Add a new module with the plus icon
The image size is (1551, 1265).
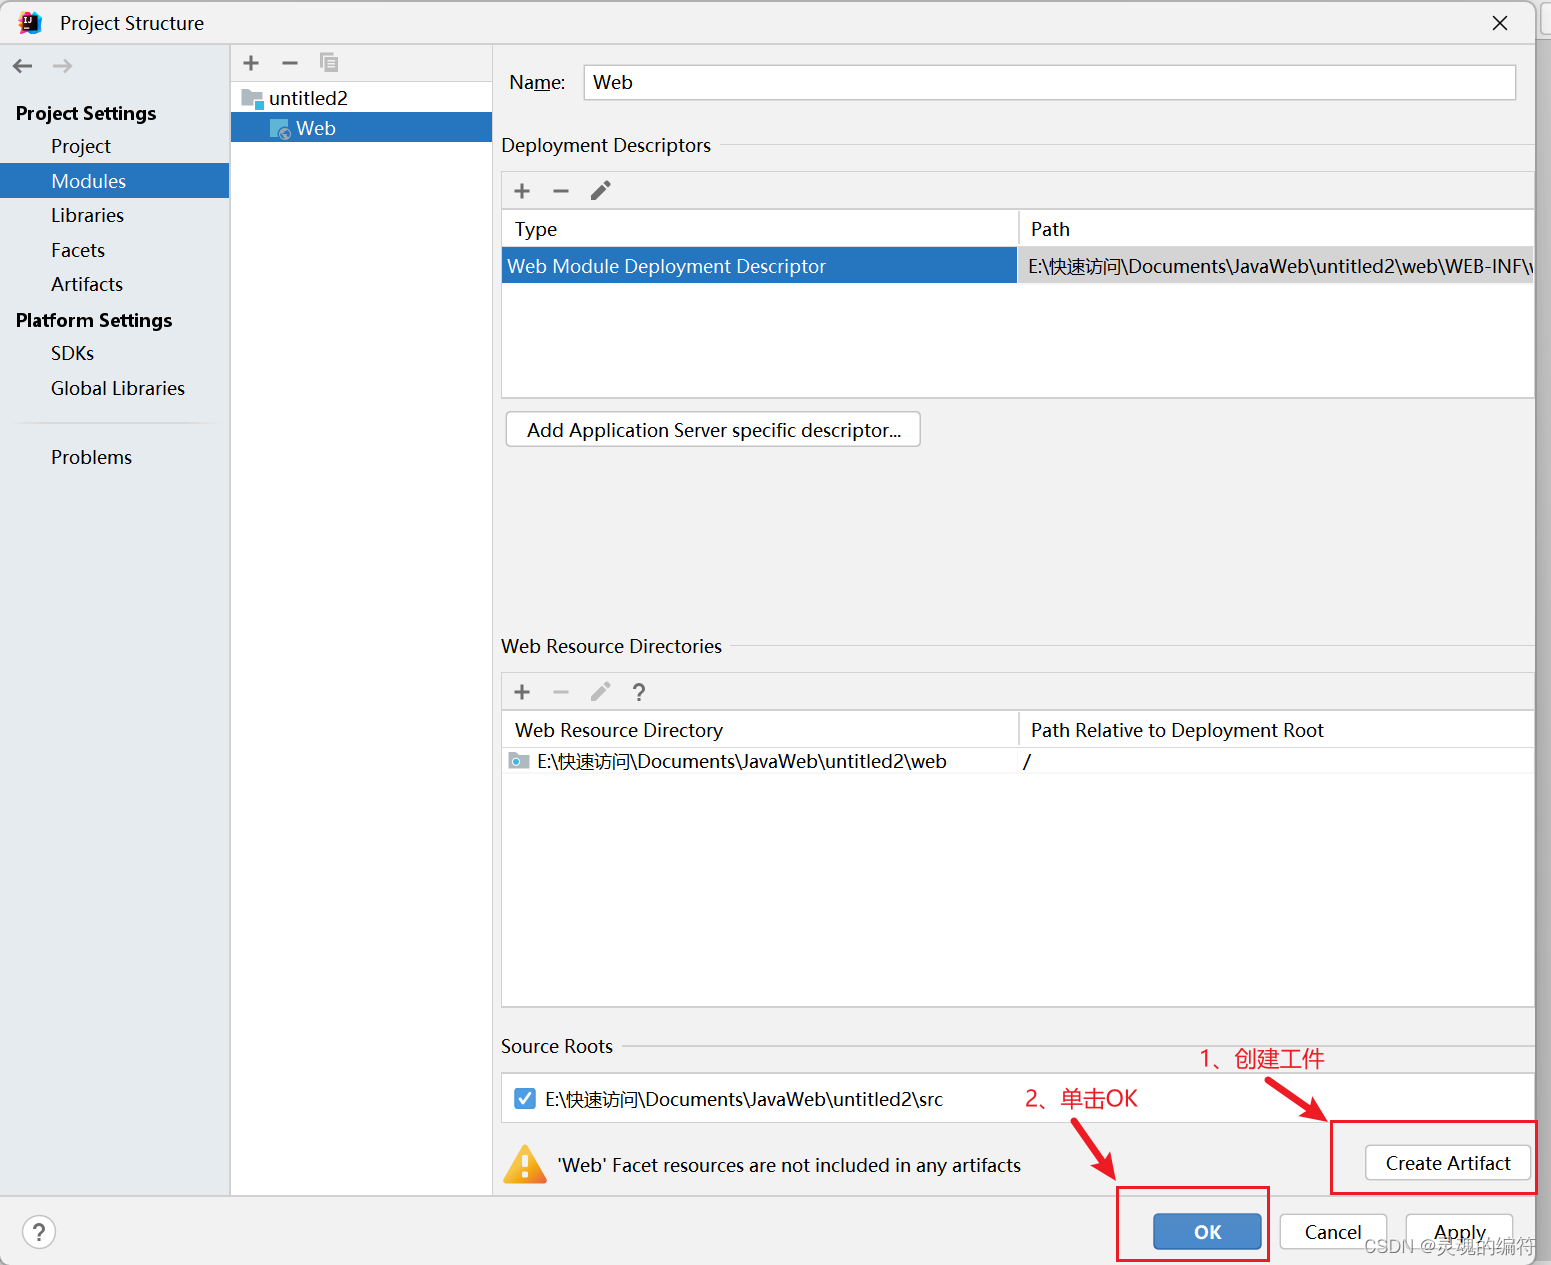pos(251,63)
